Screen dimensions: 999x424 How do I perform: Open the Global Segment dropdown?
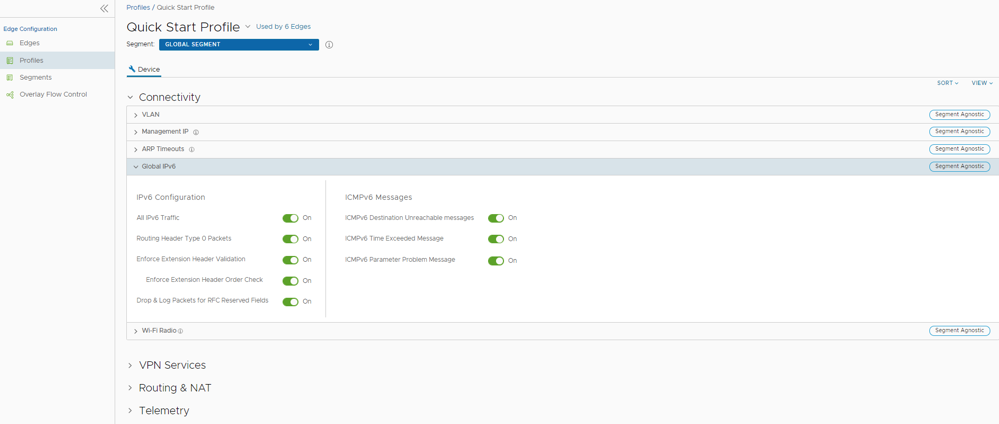pyautogui.click(x=238, y=45)
